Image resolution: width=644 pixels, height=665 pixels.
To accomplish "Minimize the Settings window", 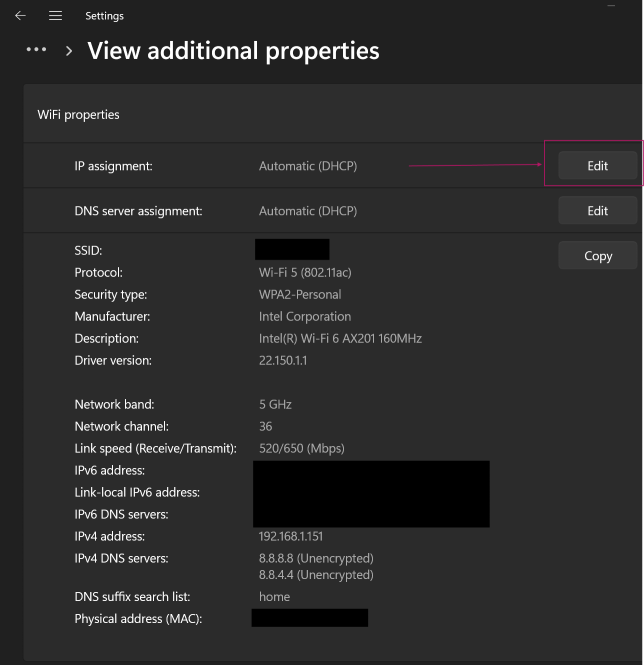I will pos(611,6).
